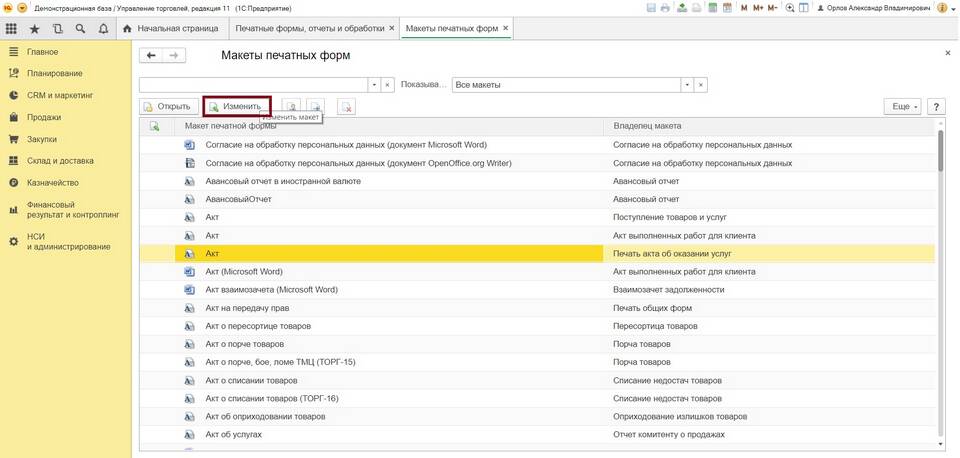Open the 'Все макеты' filter dropdown
Image resolution: width=960 pixels, height=458 pixels.
pyautogui.click(x=687, y=85)
